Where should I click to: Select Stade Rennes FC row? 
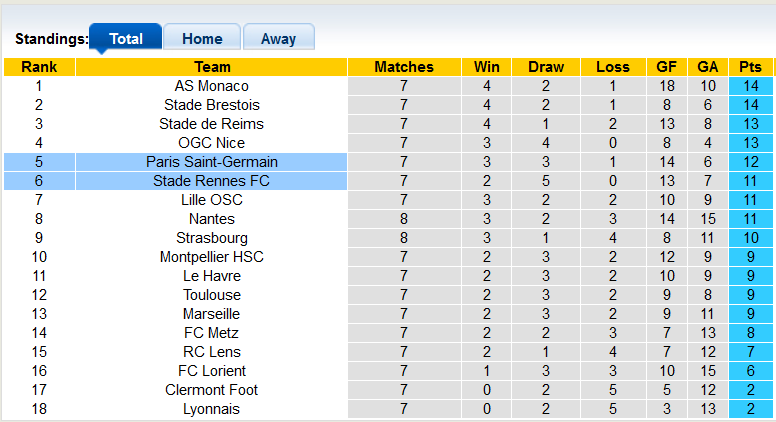tap(212, 181)
